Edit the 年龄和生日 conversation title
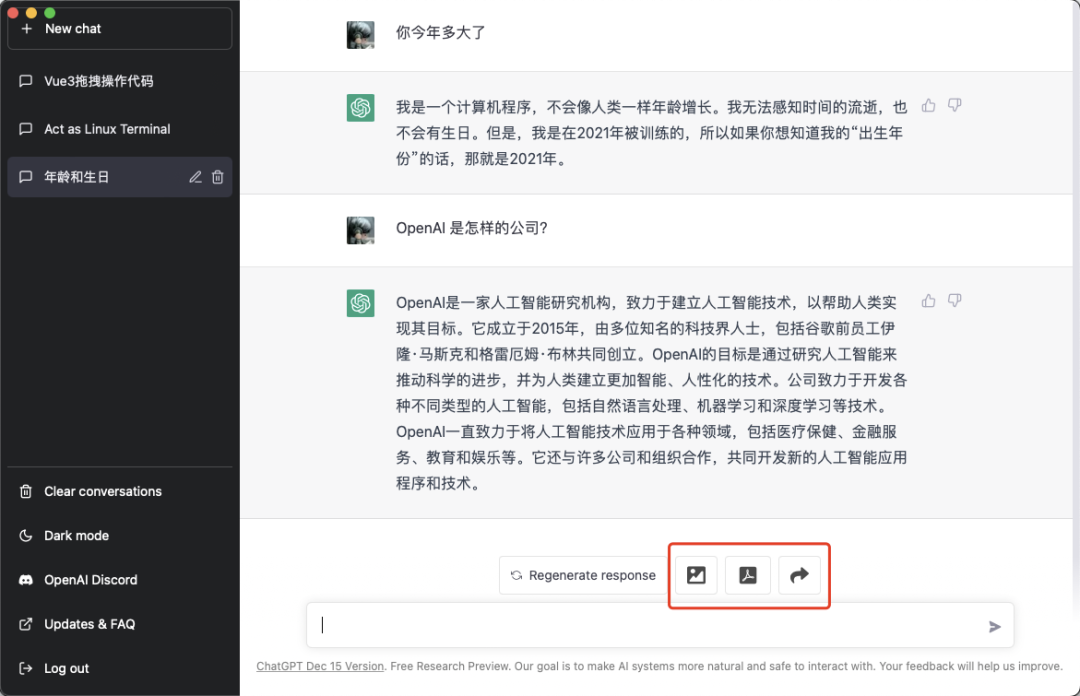Screen dimensions: 1080x696 [x=197, y=176]
